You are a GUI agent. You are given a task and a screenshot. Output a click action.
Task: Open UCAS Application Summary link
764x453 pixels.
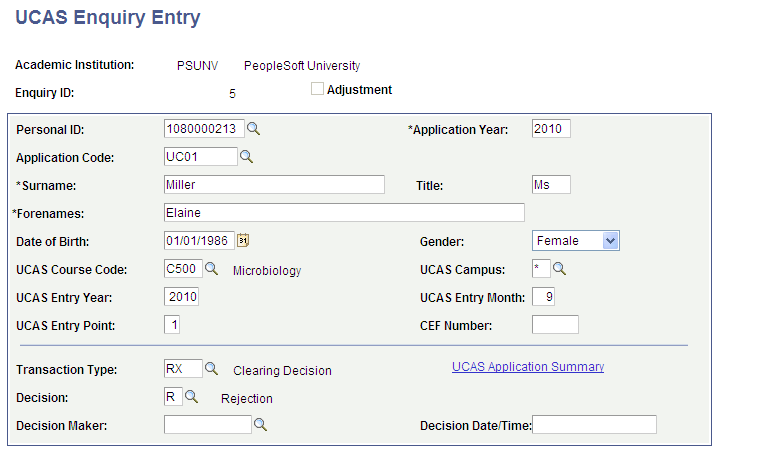pos(528,367)
